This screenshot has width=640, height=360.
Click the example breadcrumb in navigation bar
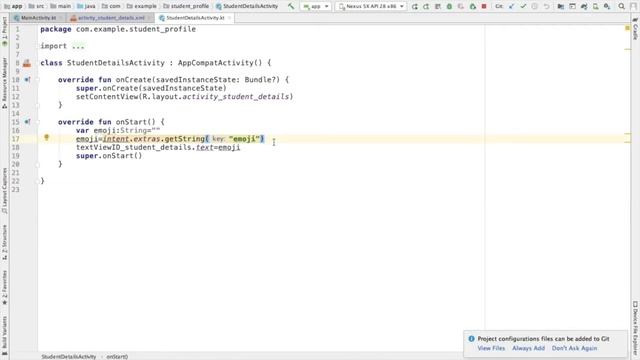coord(142,6)
